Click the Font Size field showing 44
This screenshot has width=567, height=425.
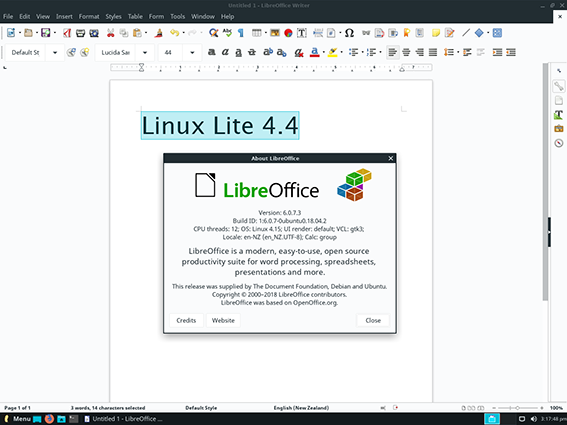click(169, 52)
